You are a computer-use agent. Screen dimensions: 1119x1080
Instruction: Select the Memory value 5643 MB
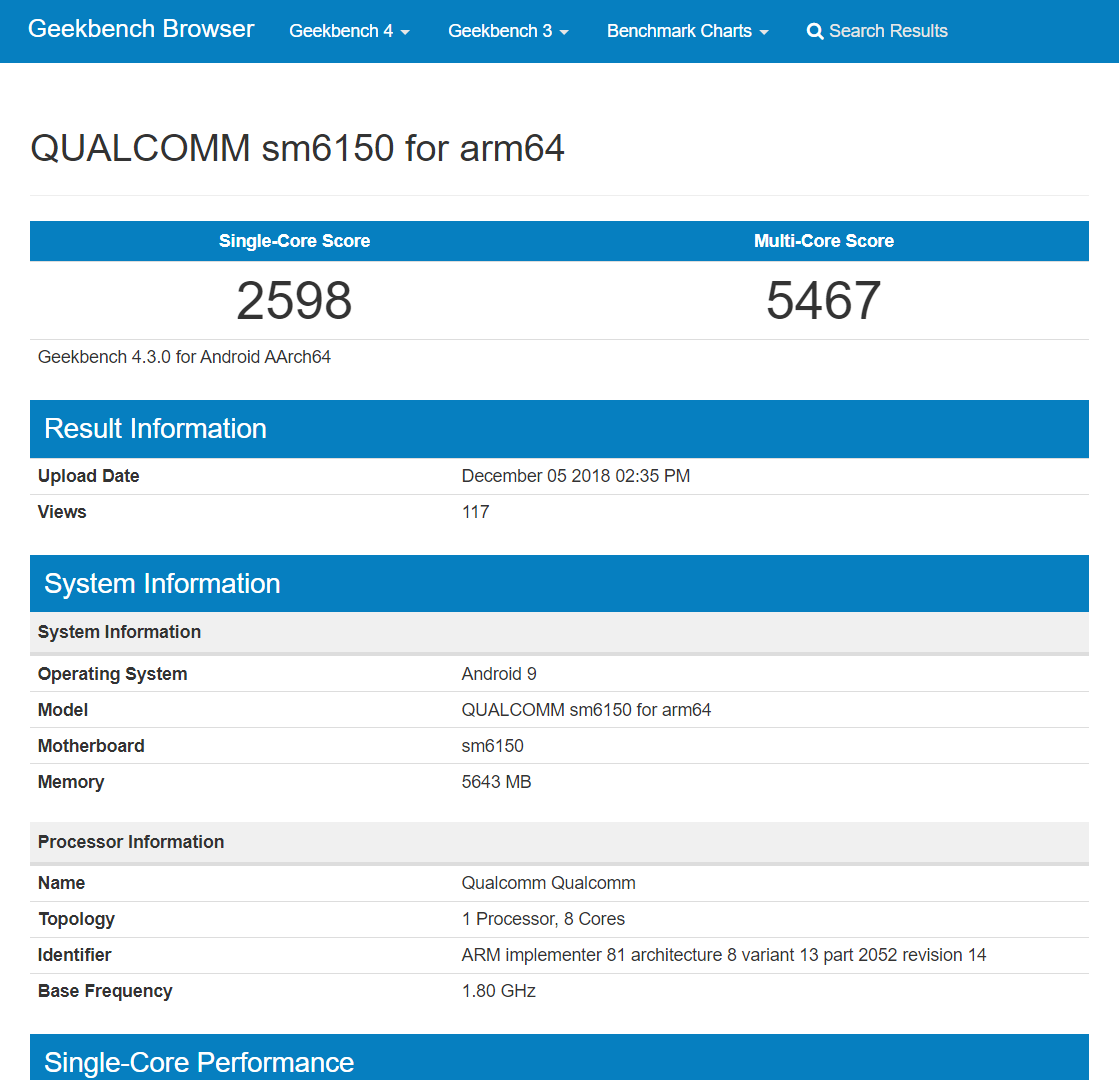[496, 782]
